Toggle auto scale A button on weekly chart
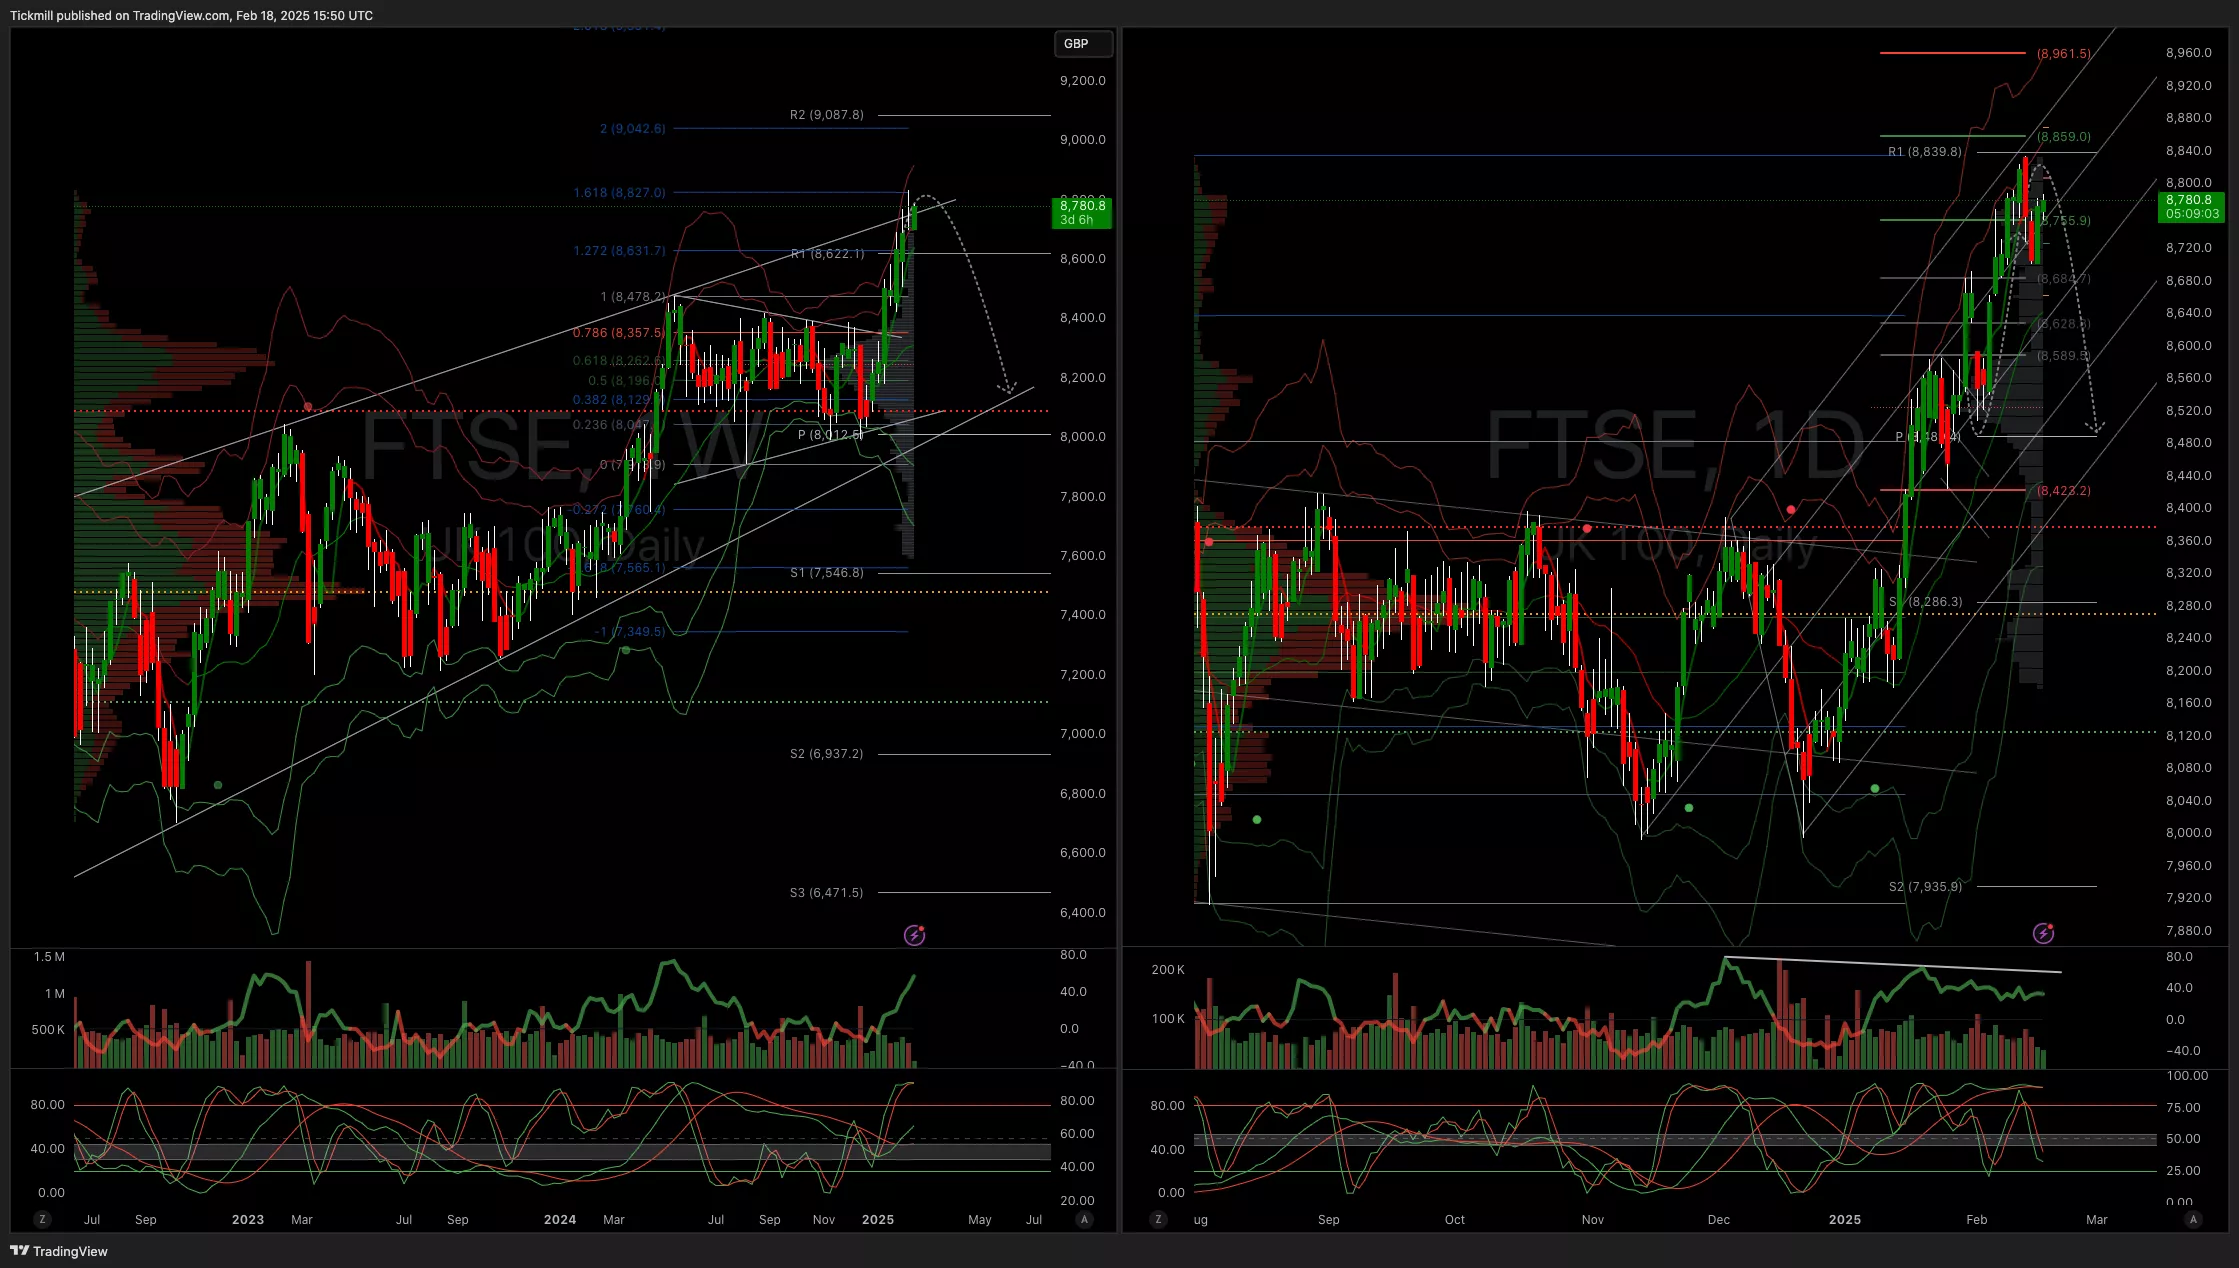 (x=1084, y=1219)
